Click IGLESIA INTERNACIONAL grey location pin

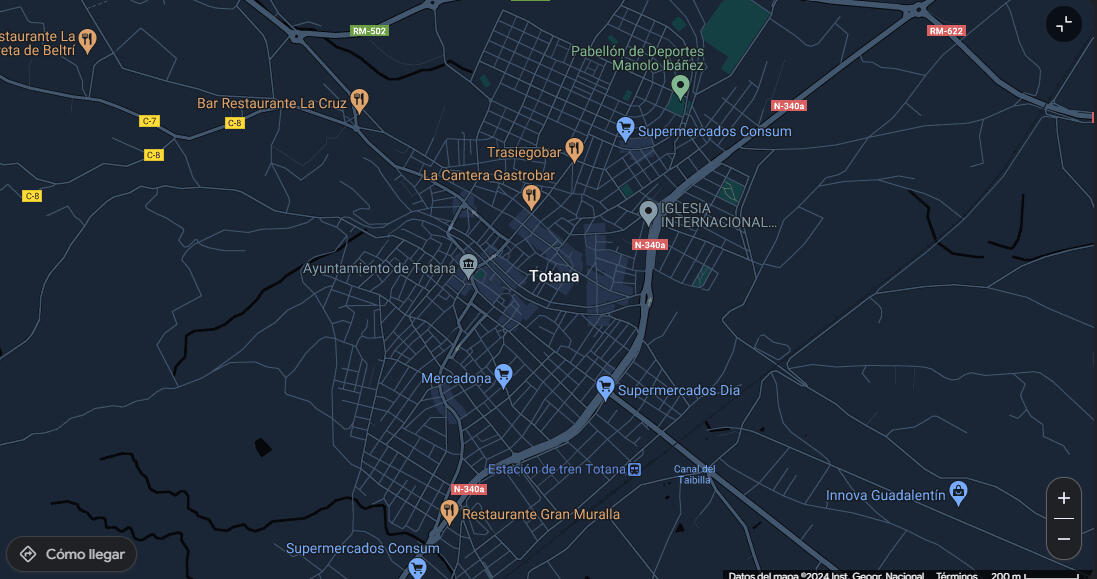click(x=649, y=213)
